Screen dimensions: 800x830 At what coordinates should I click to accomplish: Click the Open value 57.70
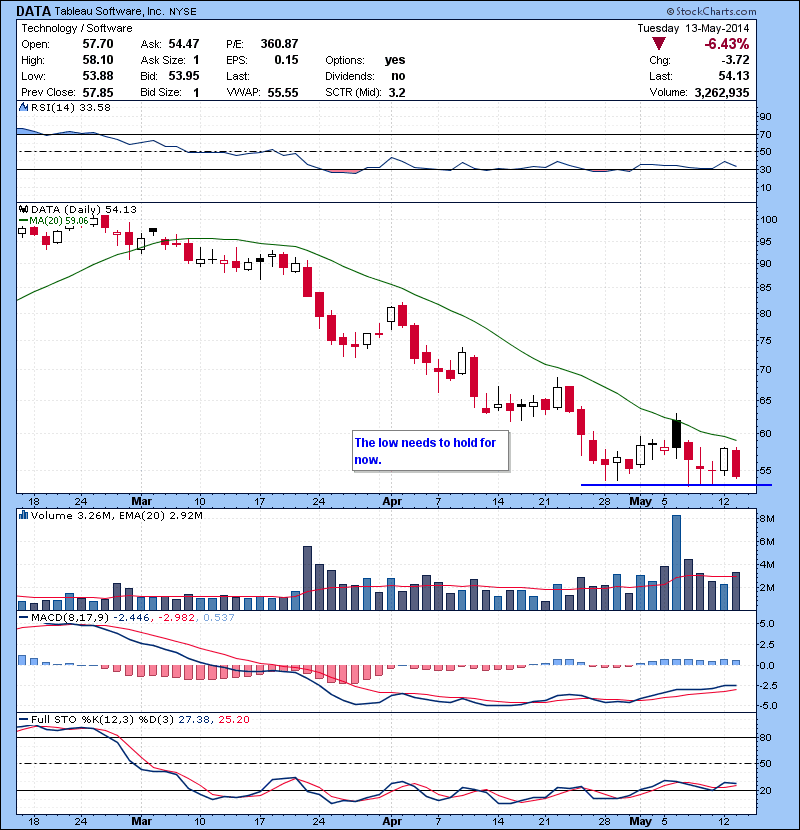pos(98,43)
